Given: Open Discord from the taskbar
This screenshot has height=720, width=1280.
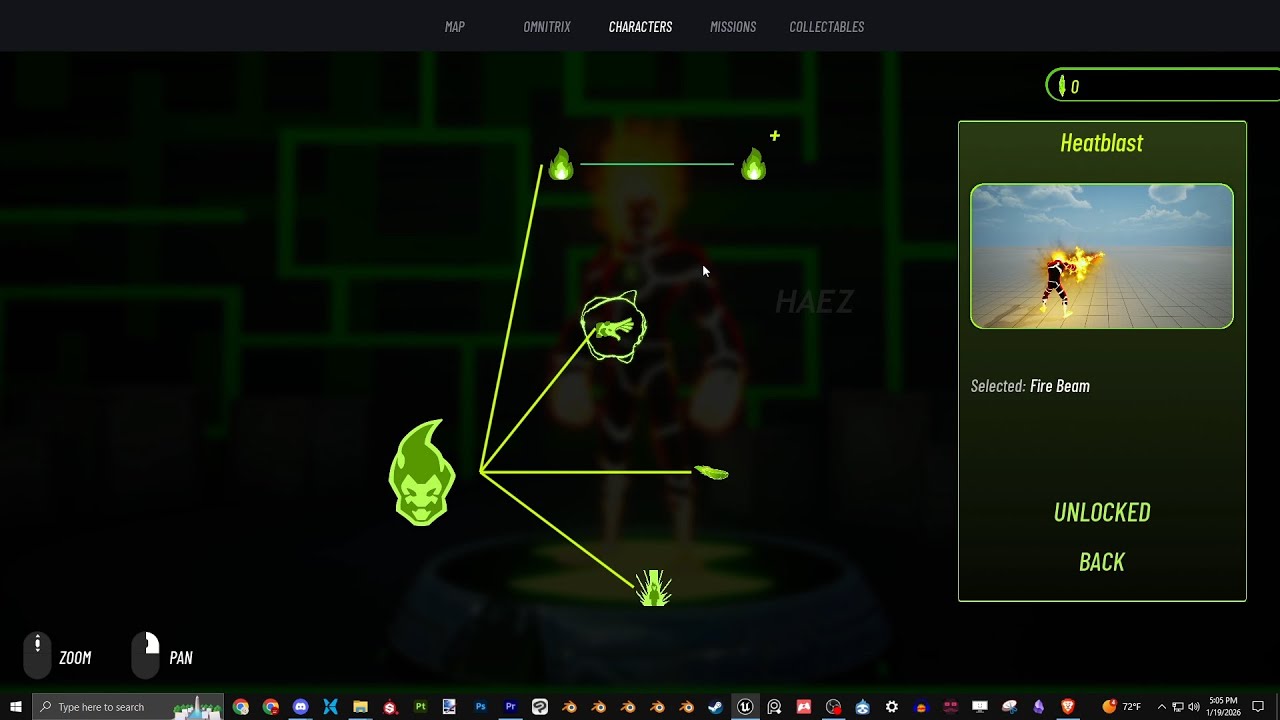Looking at the screenshot, I should [x=300, y=707].
